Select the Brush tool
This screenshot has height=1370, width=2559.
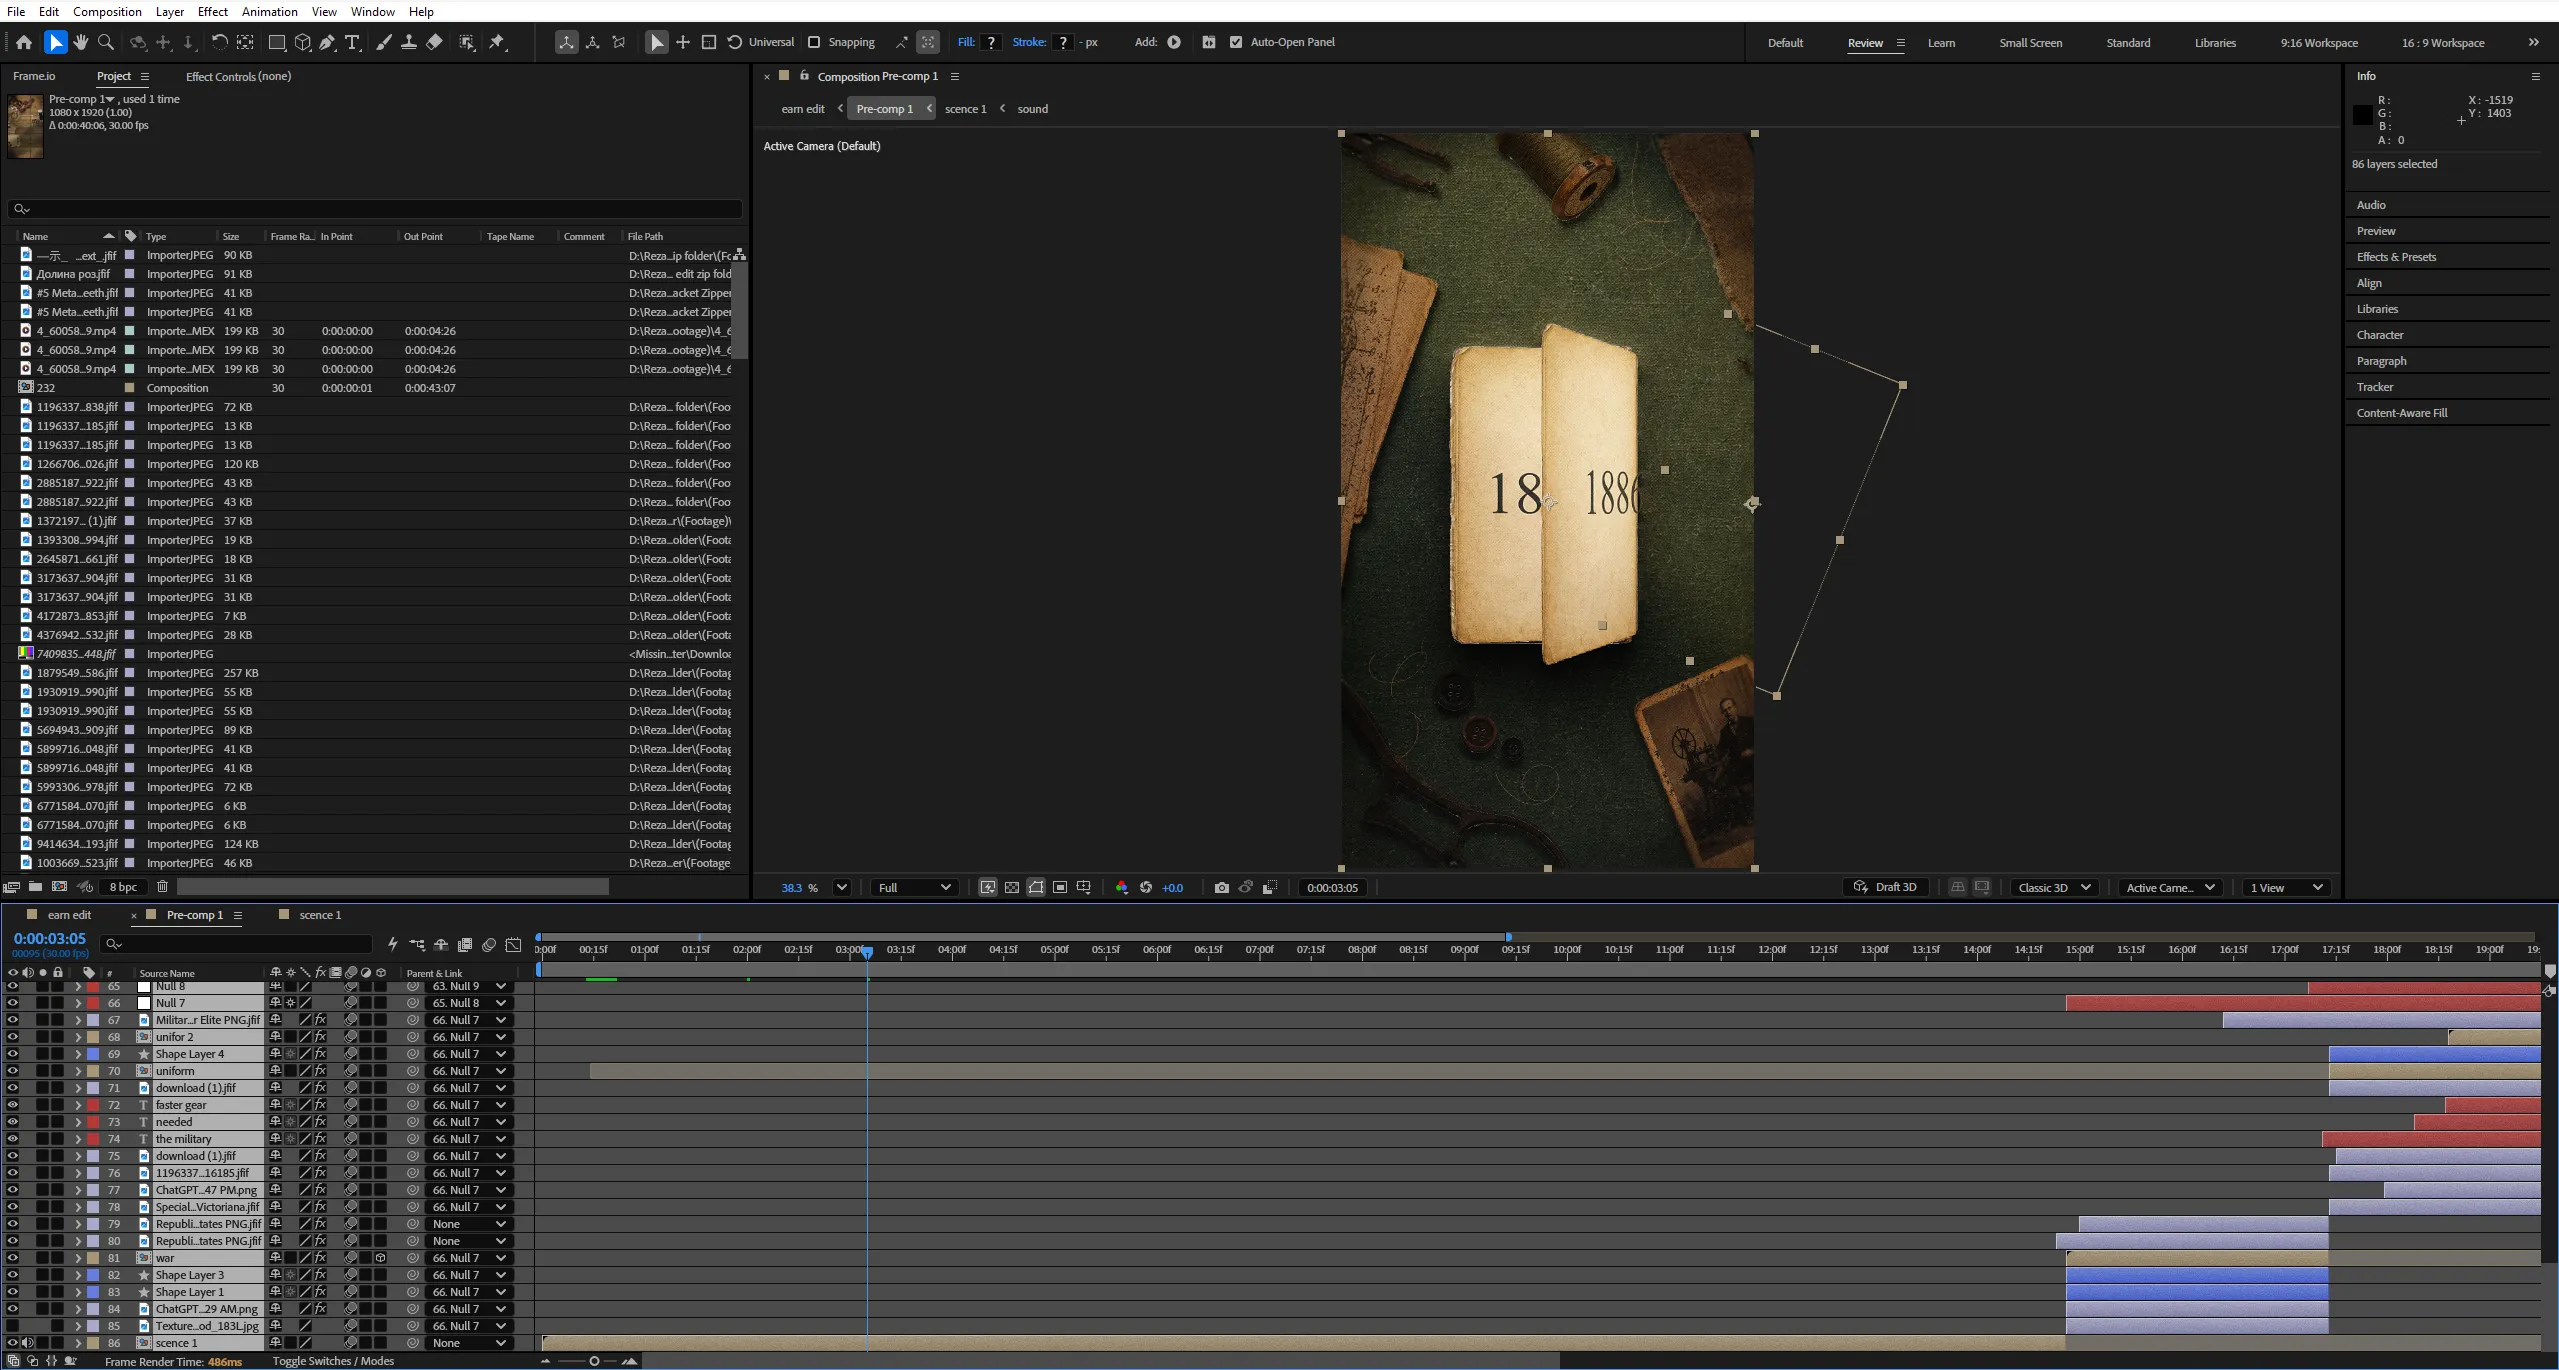click(x=383, y=42)
